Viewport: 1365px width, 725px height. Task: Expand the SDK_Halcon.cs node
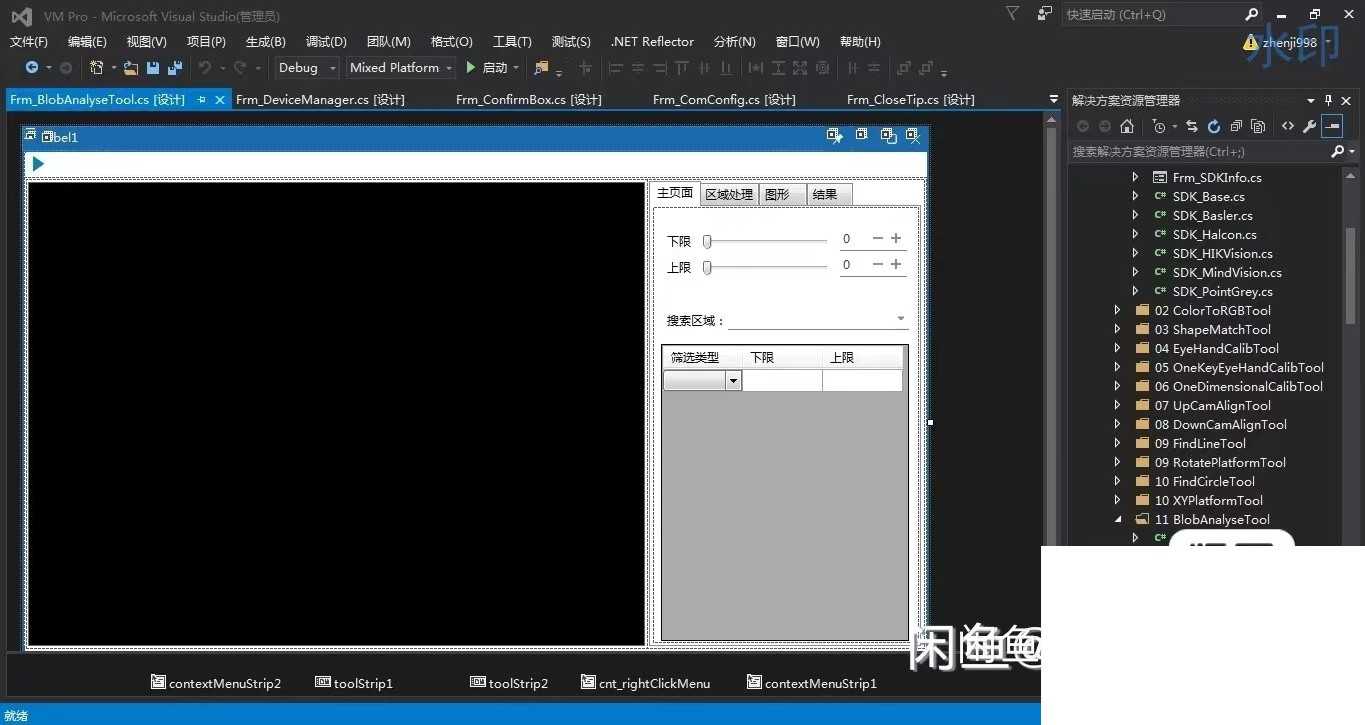[1135, 235]
